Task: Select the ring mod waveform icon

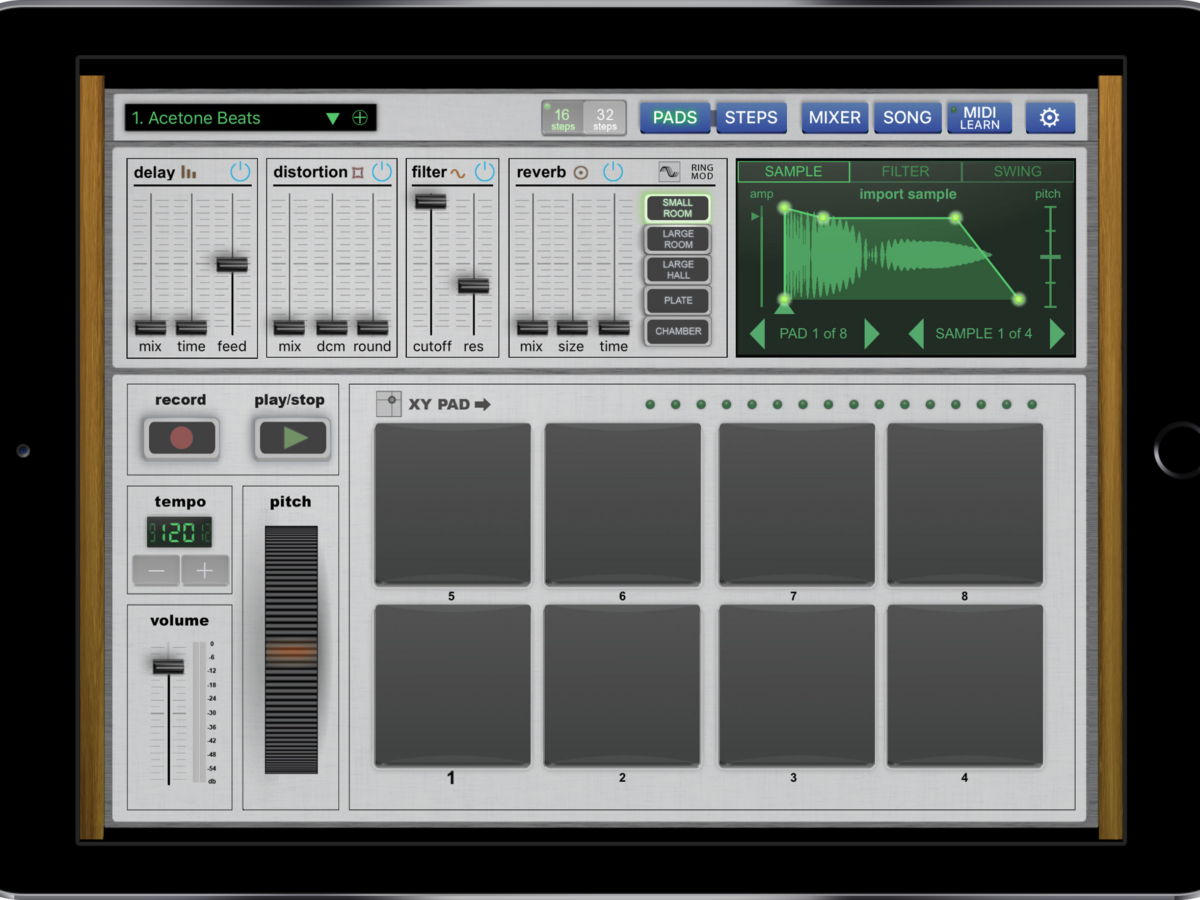Action: click(669, 172)
